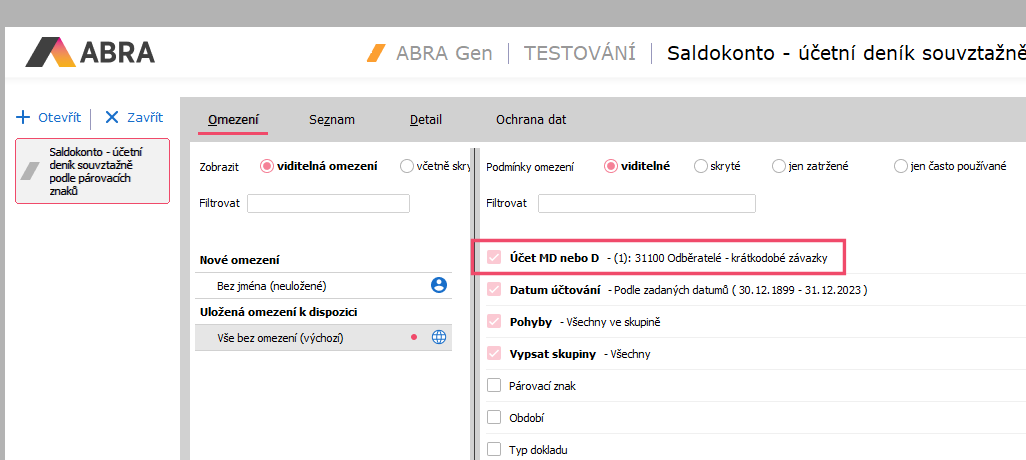
Task: Focus the Podmínky omezení Filtrovat text box
Action: 646,204
